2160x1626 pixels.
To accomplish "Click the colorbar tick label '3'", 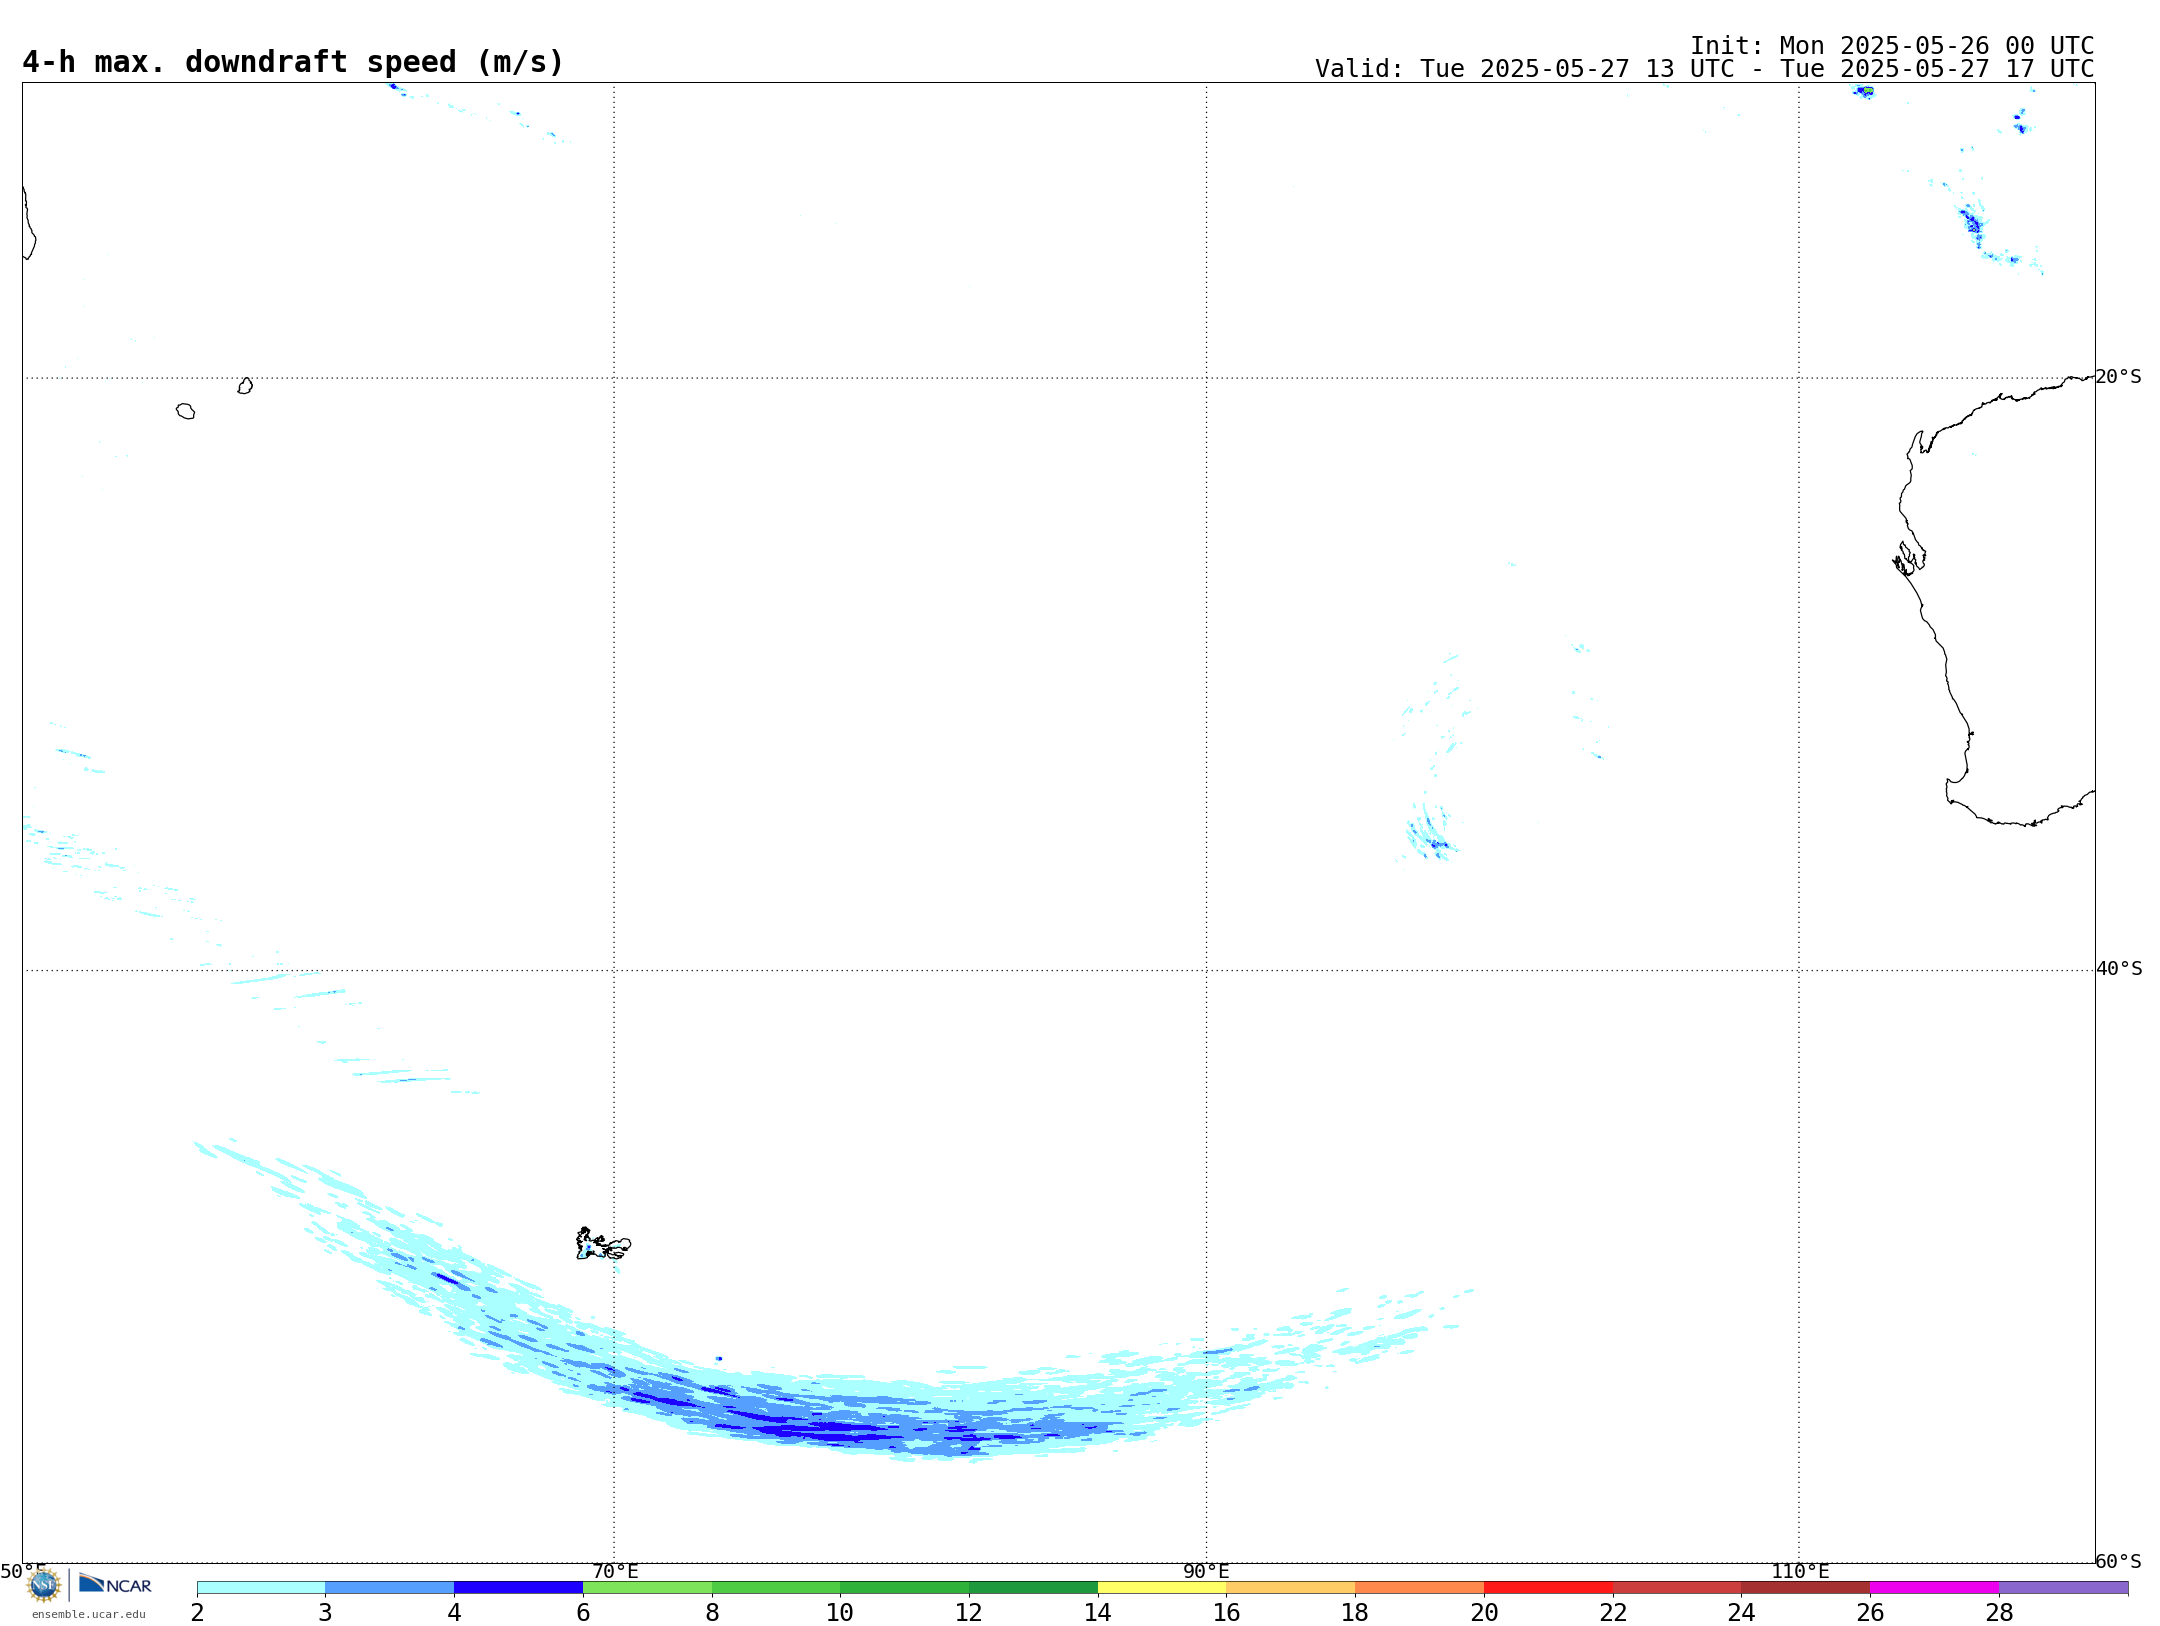I will [325, 1613].
